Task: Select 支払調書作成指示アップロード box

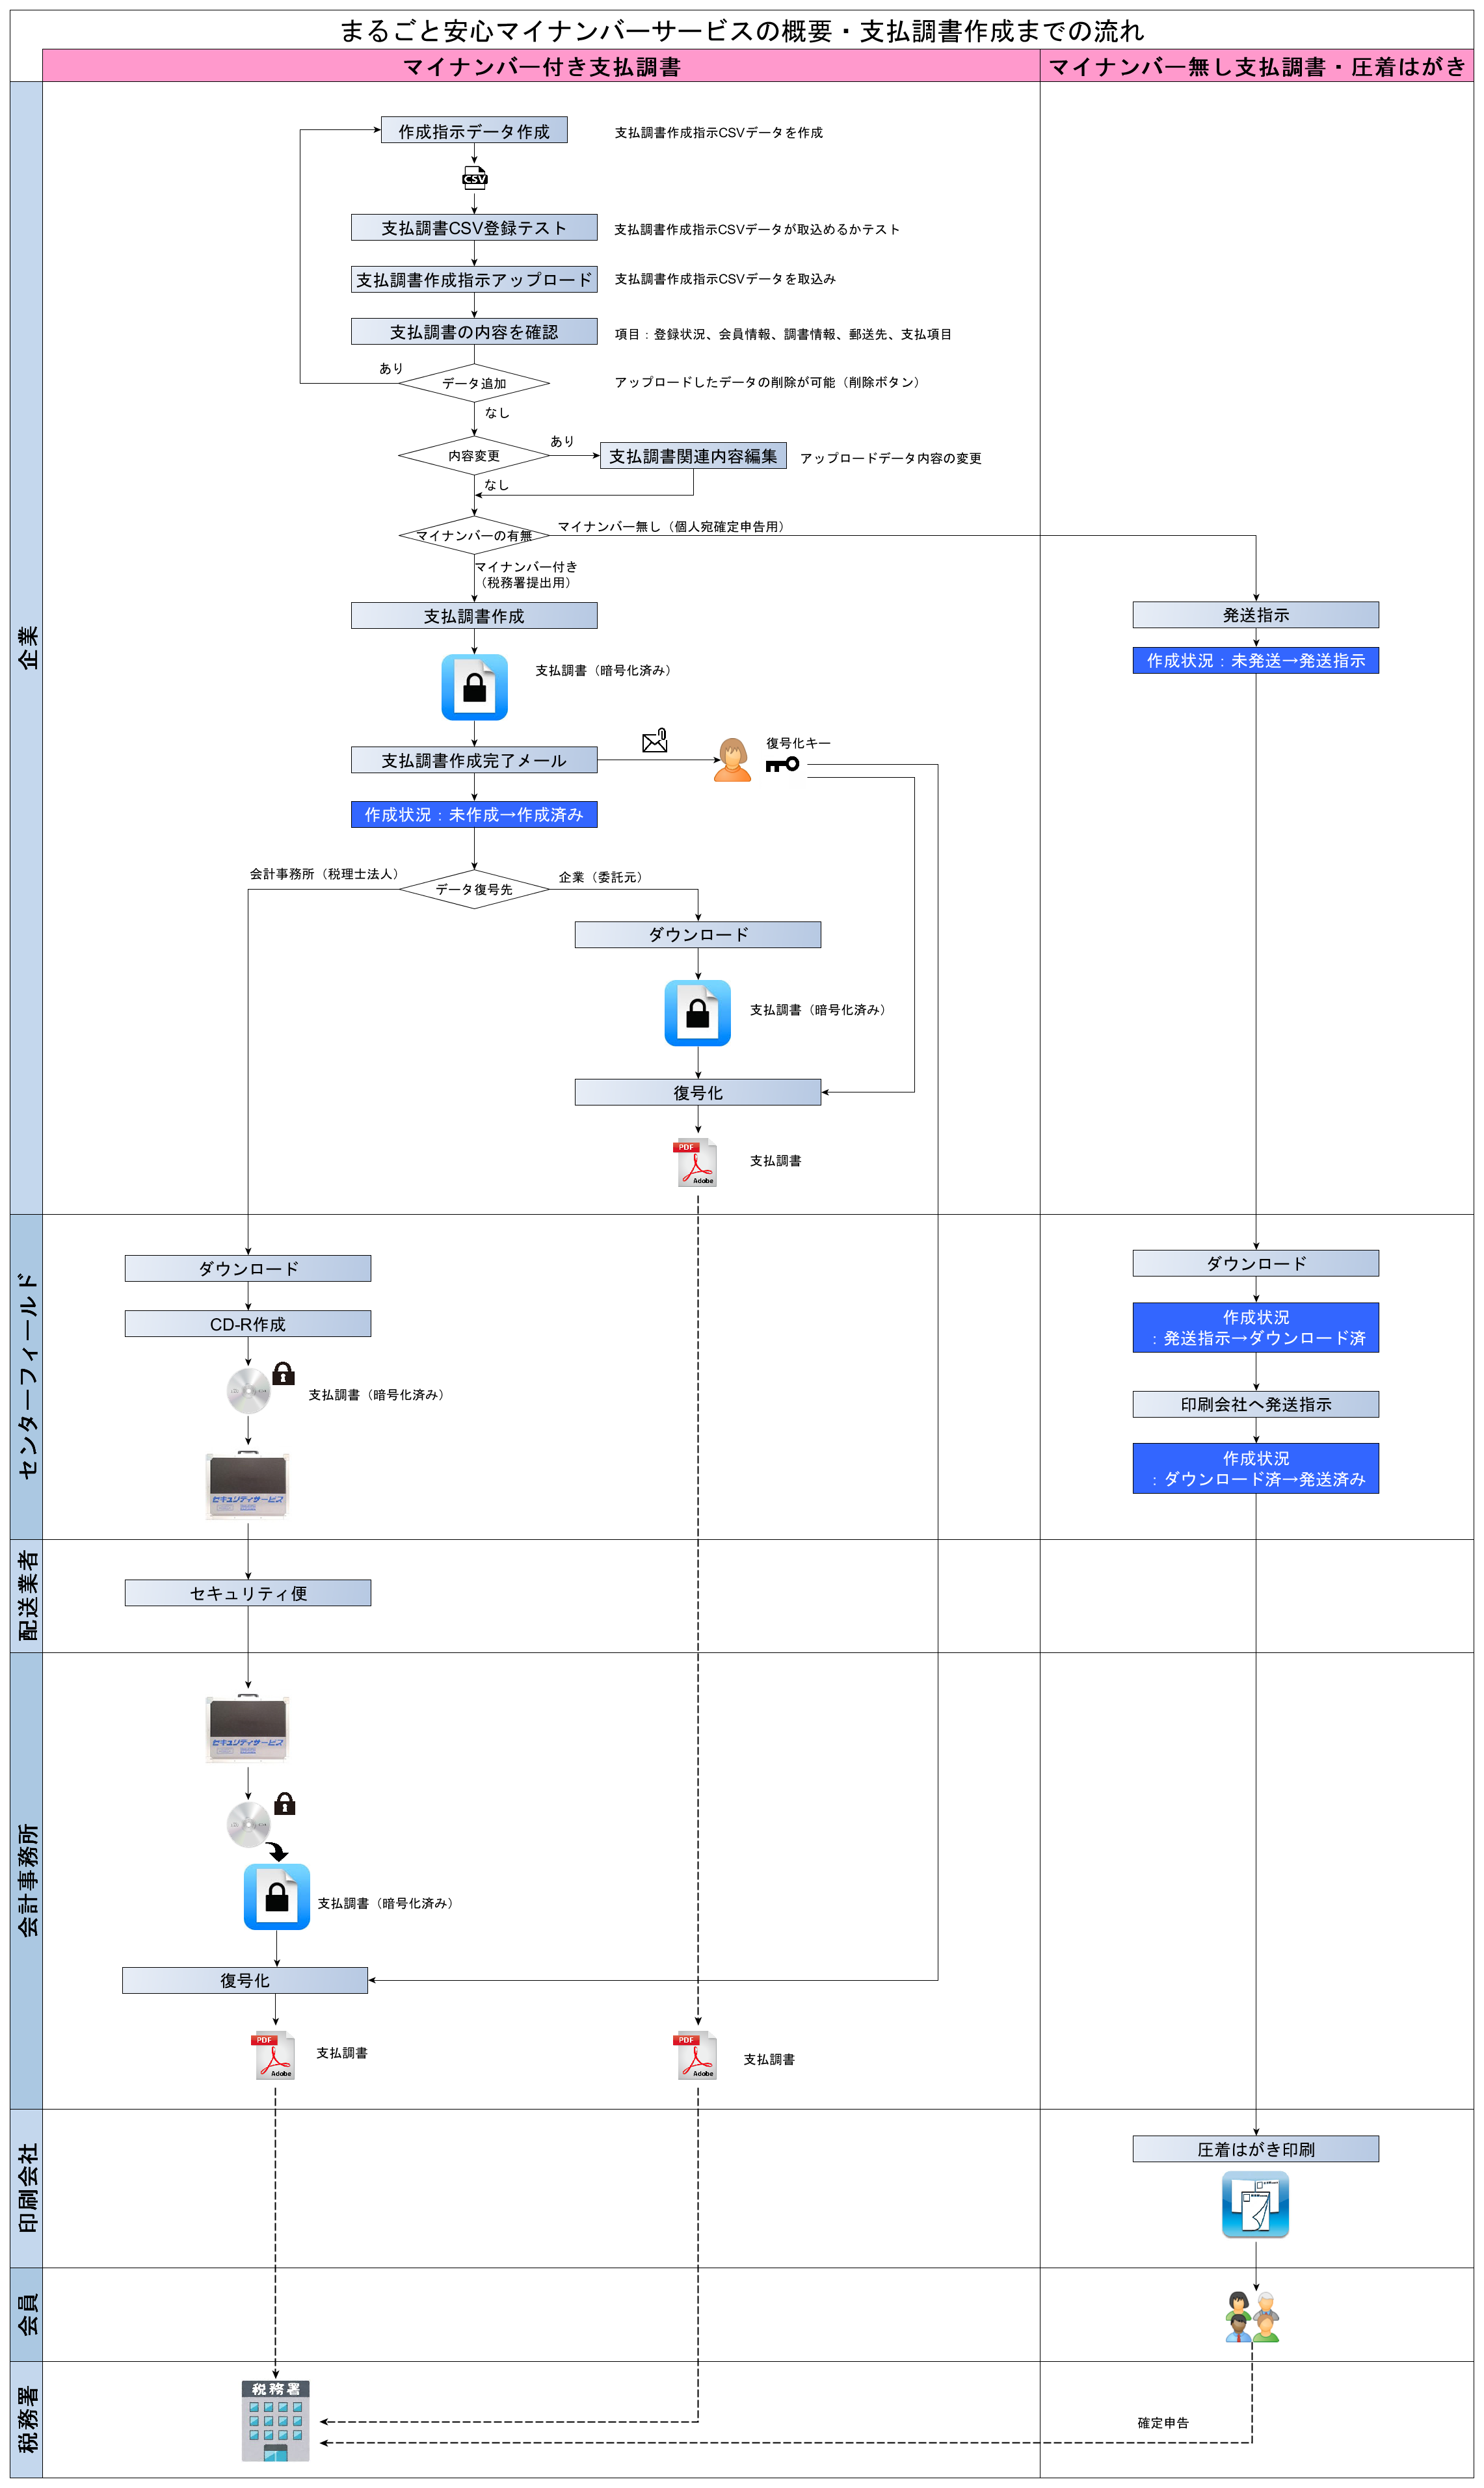Action: (x=474, y=279)
